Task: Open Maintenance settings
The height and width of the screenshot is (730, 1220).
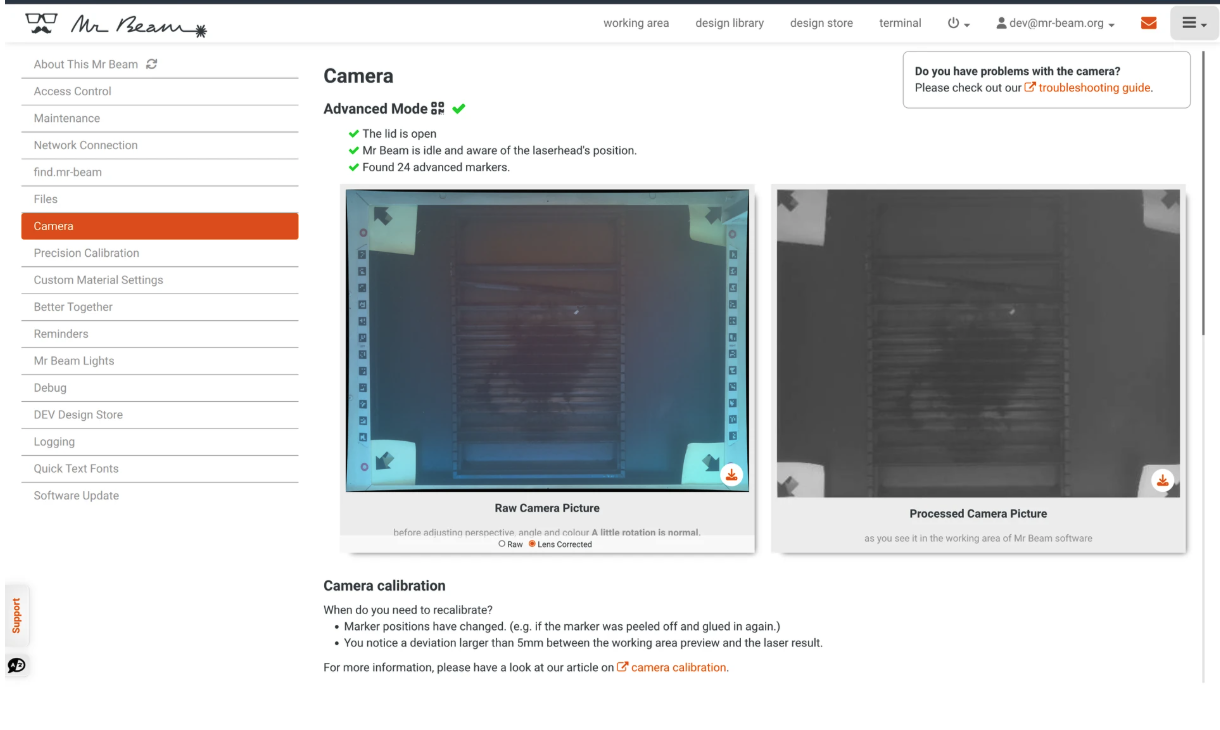Action: [x=160, y=118]
